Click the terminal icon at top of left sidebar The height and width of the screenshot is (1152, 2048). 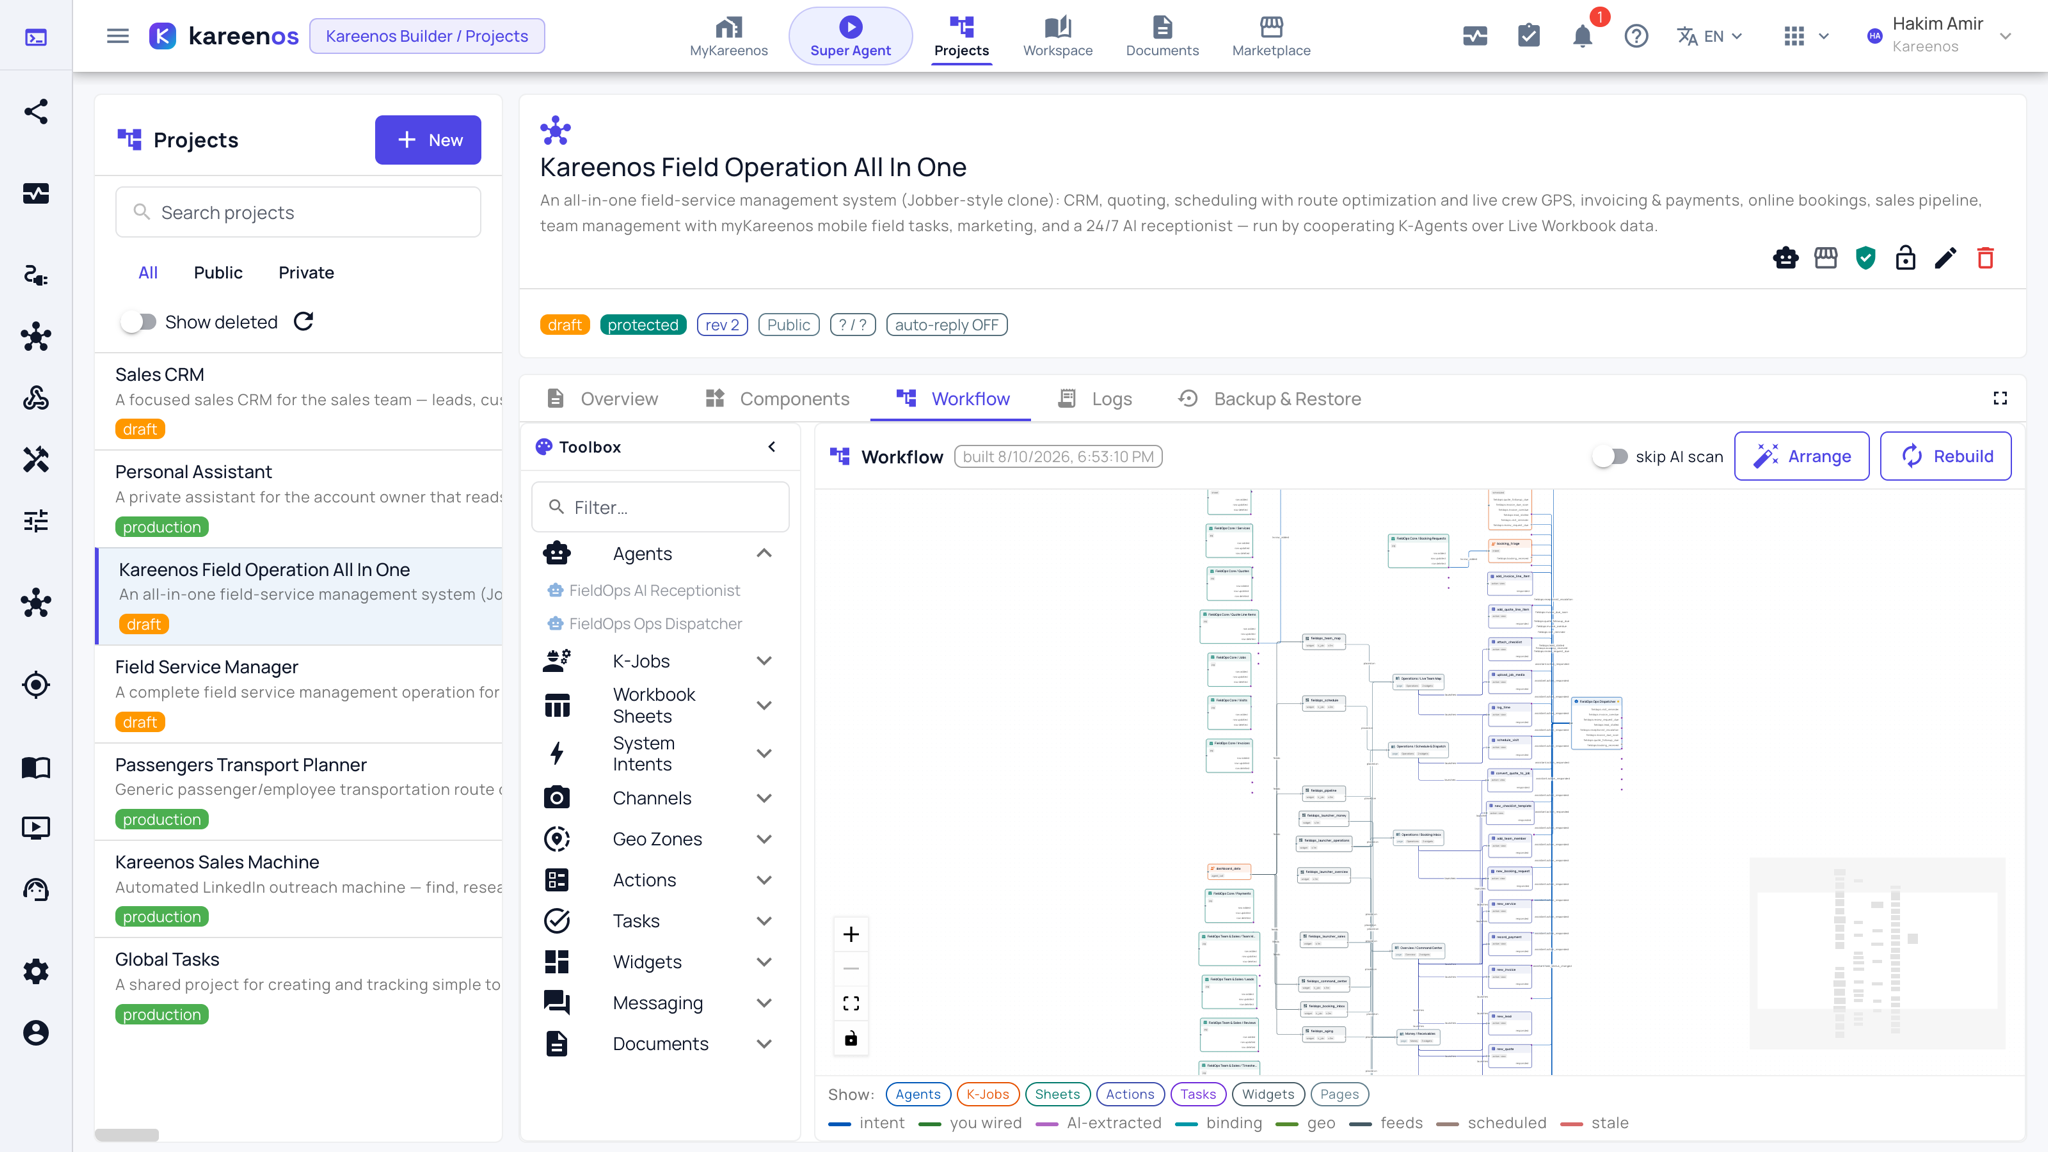pos(36,37)
